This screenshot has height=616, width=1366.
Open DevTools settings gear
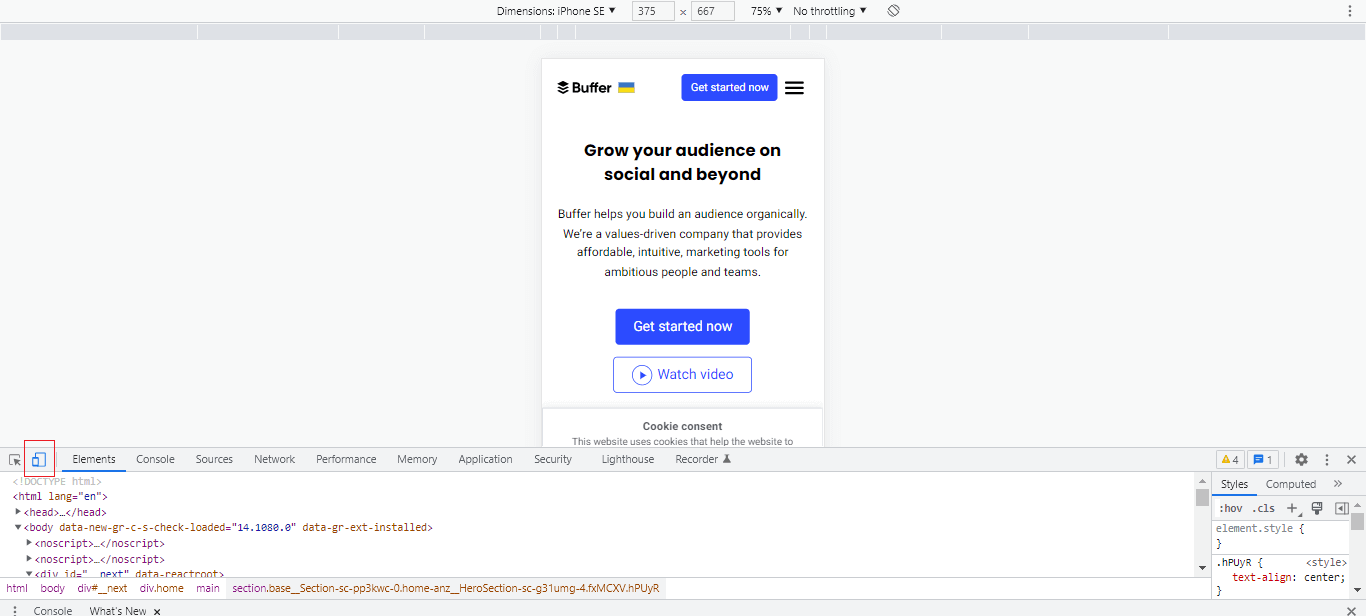(1301, 459)
